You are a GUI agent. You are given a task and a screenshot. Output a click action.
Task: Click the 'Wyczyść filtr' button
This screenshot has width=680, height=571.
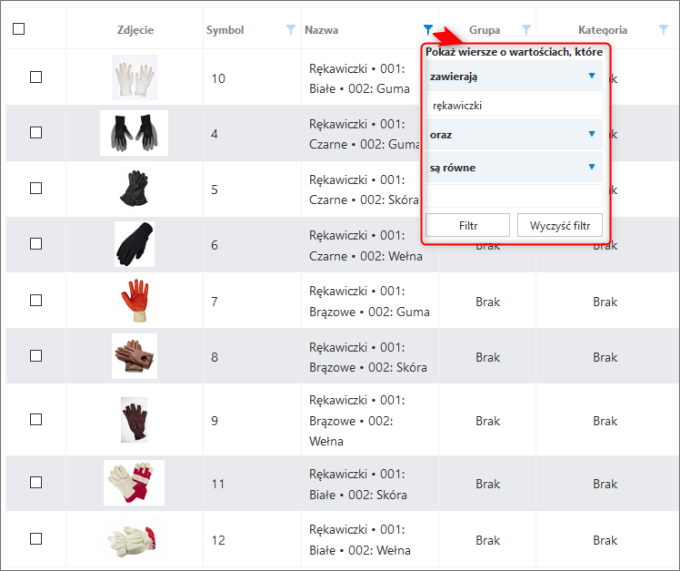560,225
